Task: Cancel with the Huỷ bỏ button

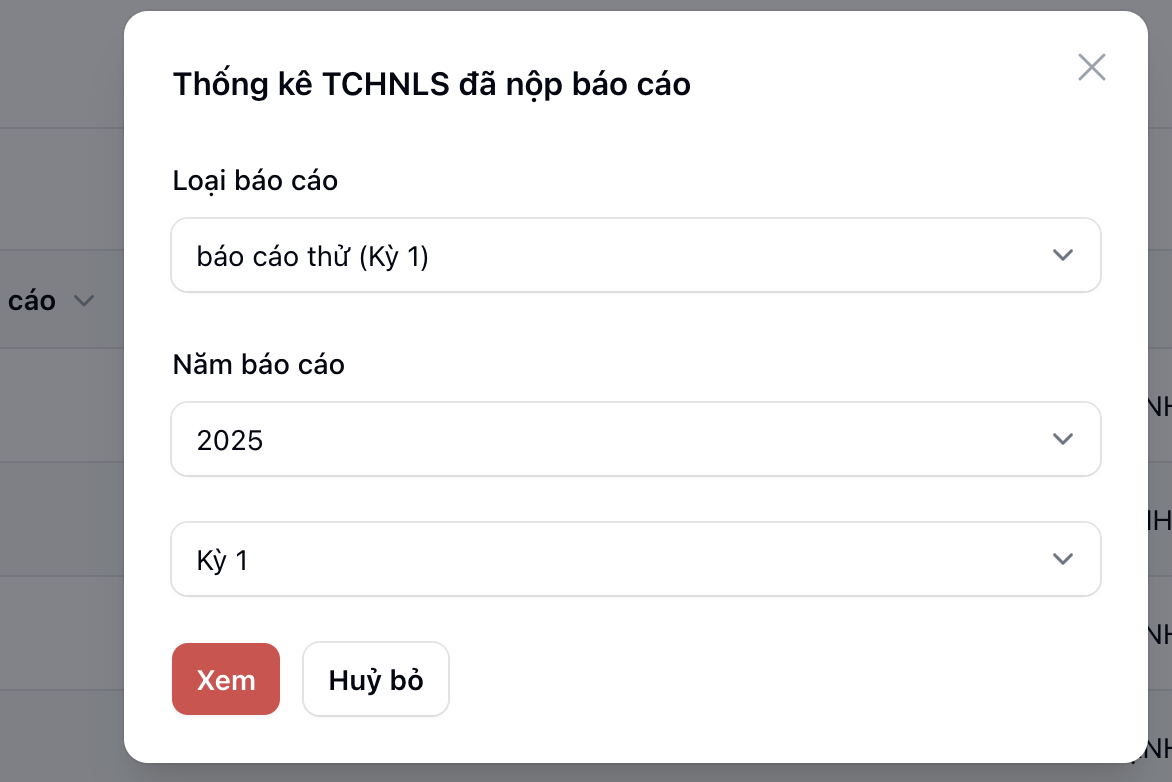Action: point(376,680)
